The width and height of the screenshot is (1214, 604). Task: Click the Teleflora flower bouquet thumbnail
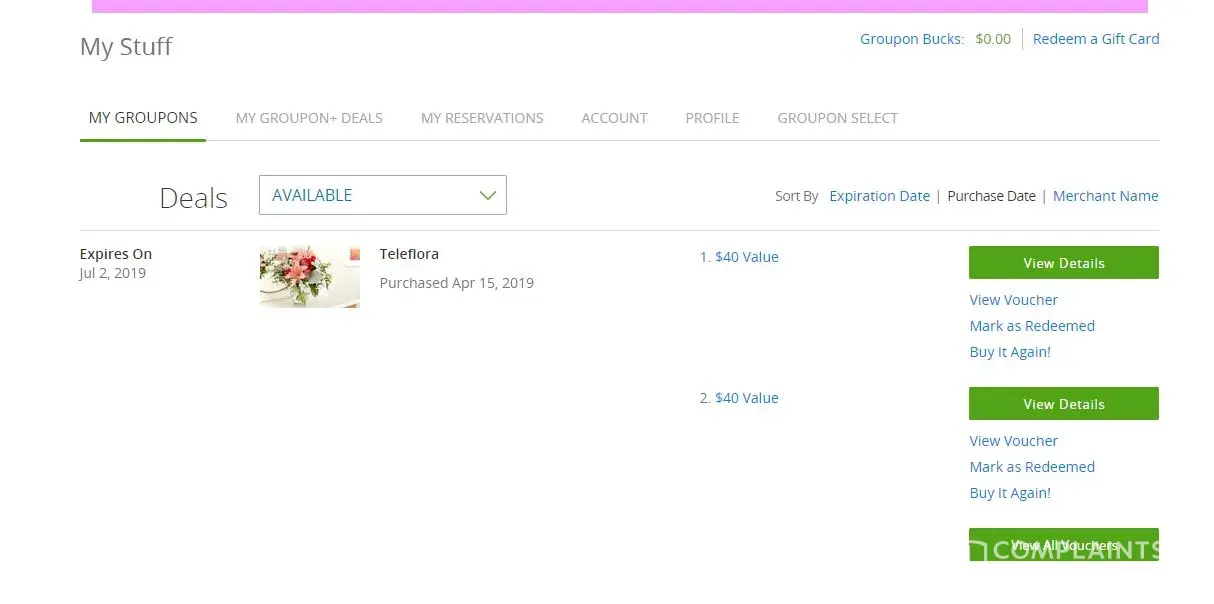[x=309, y=277]
